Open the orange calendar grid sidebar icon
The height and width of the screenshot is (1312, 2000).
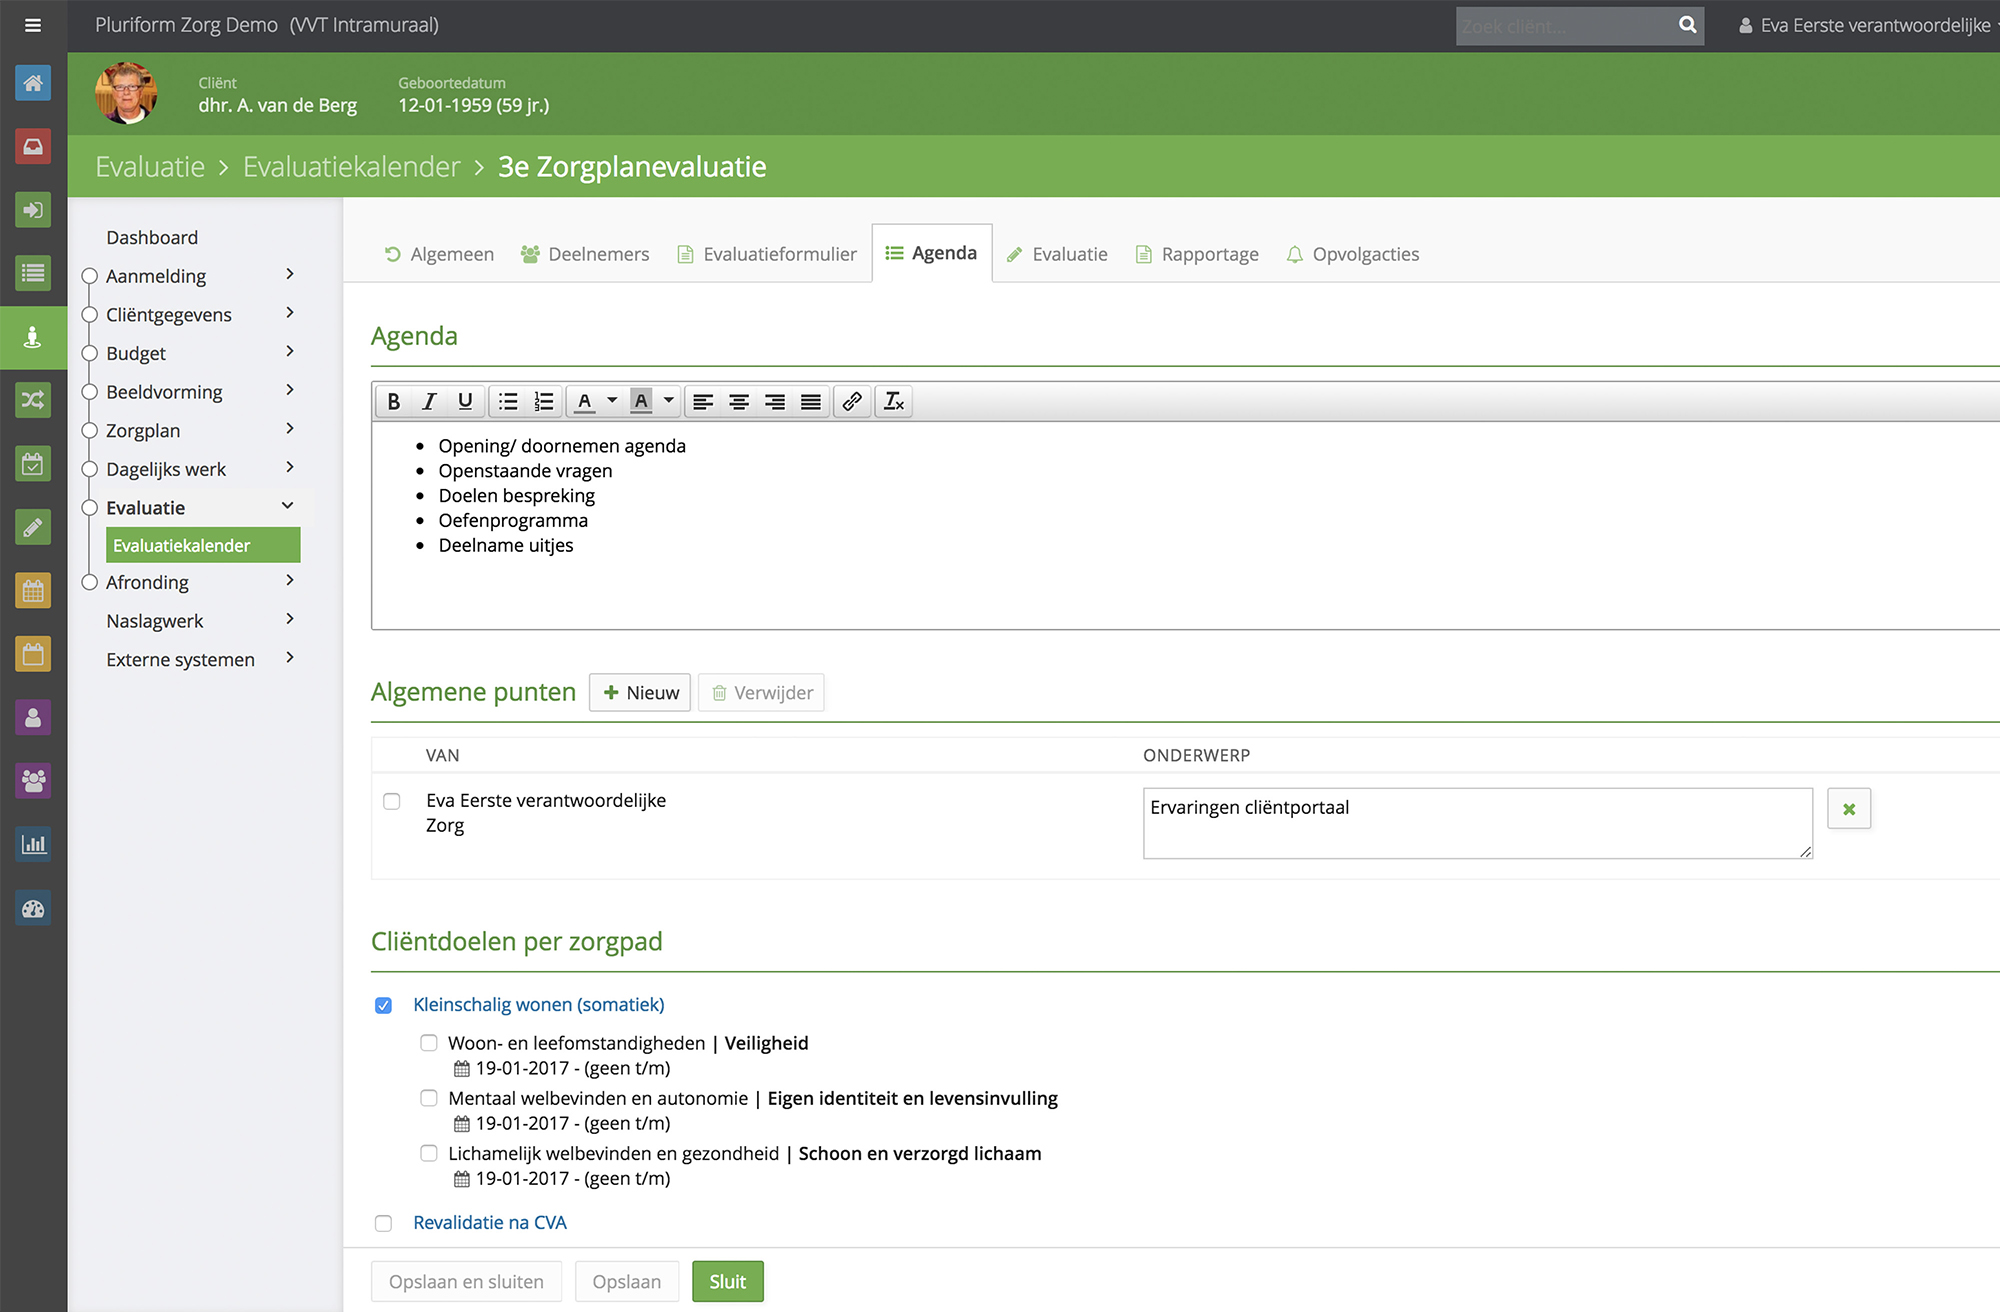pyautogui.click(x=33, y=591)
